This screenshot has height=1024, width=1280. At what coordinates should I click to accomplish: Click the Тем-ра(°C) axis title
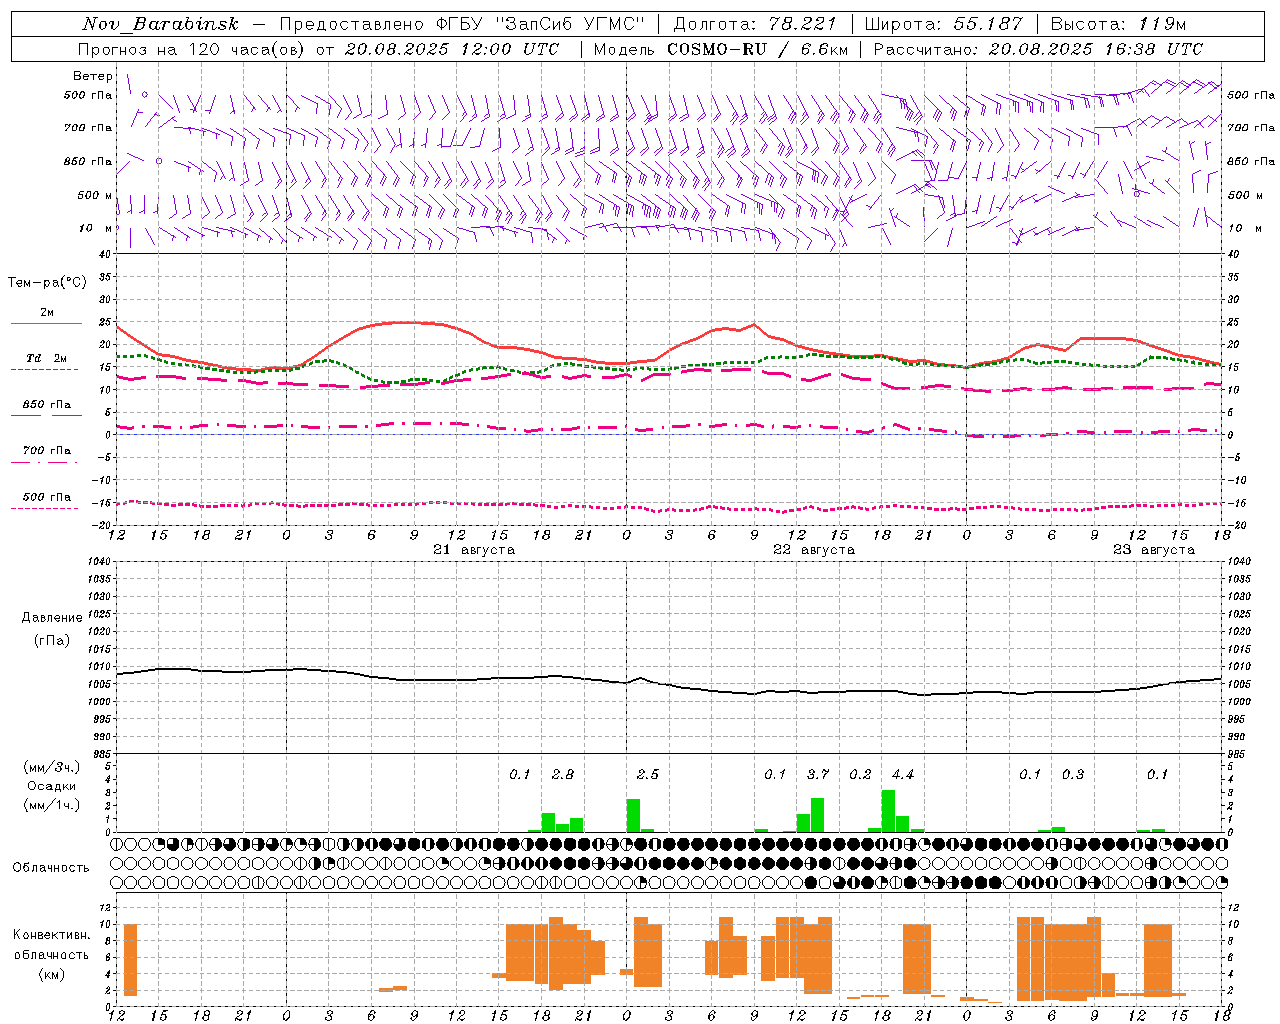[47, 283]
